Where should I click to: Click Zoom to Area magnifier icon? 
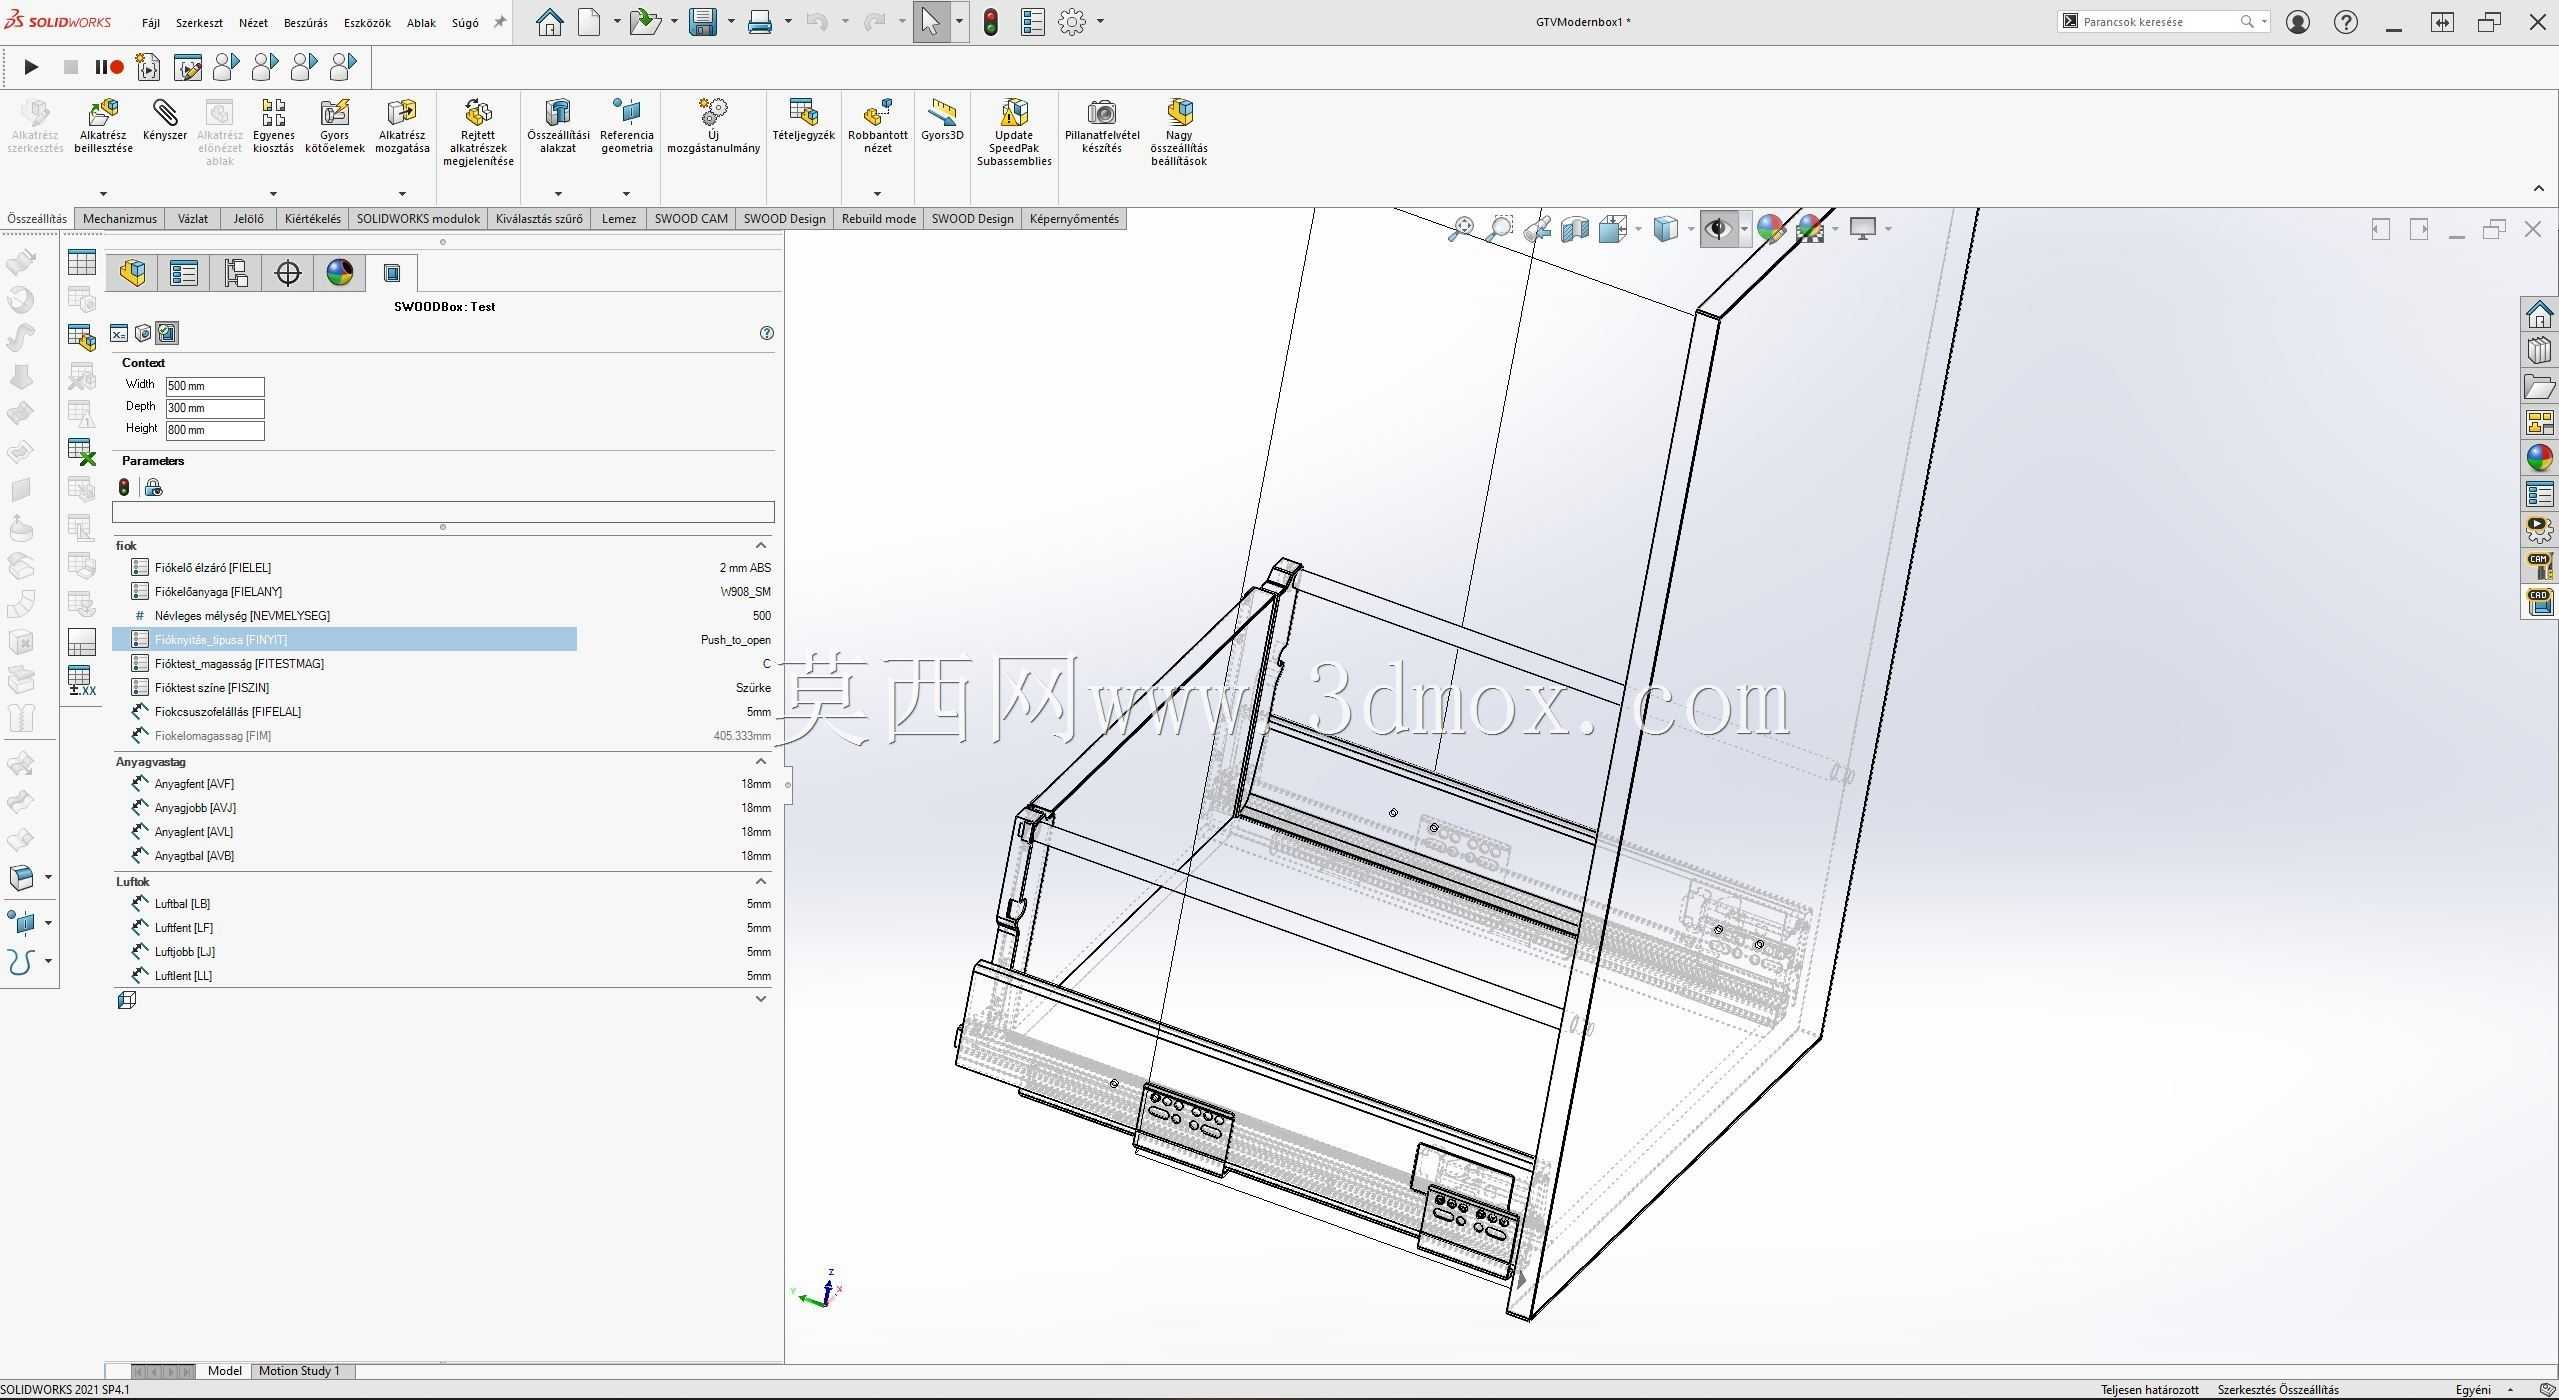1499,229
